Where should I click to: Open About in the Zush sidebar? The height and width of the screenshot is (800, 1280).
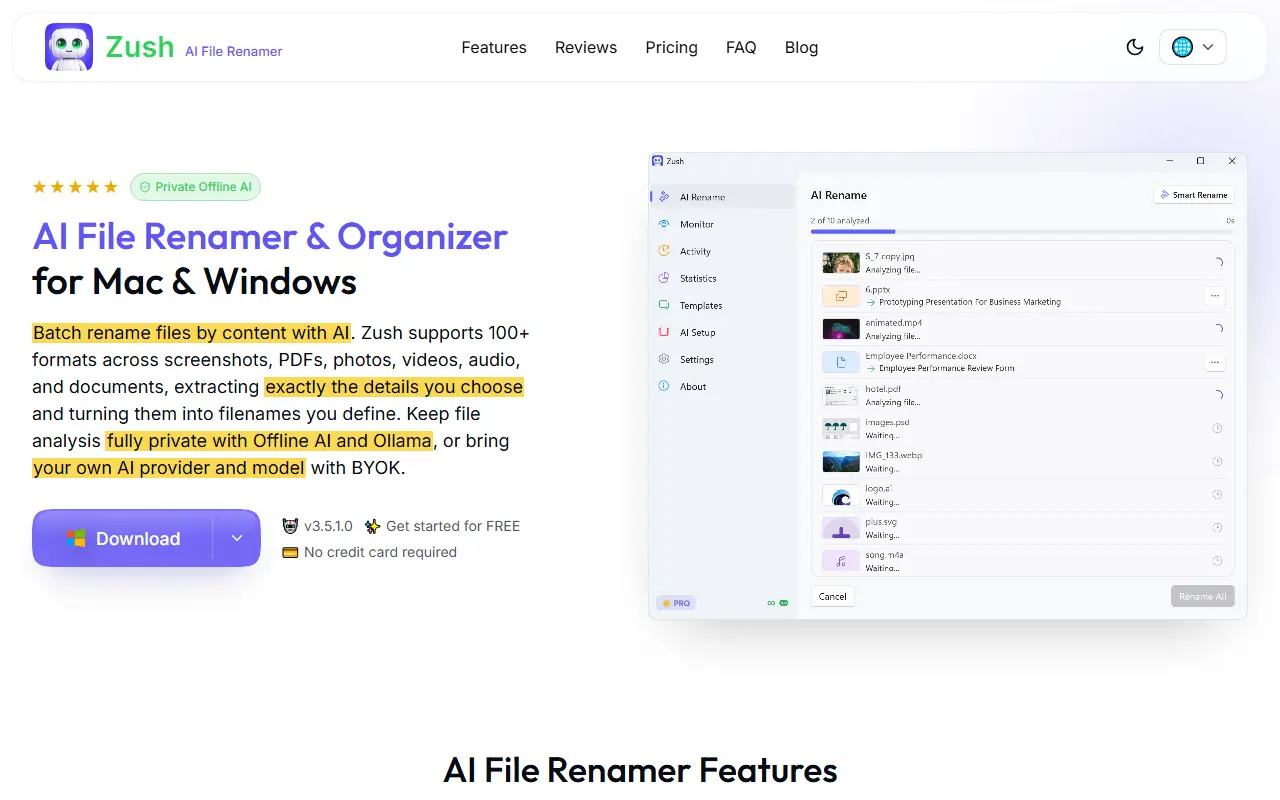pyautogui.click(x=723, y=386)
